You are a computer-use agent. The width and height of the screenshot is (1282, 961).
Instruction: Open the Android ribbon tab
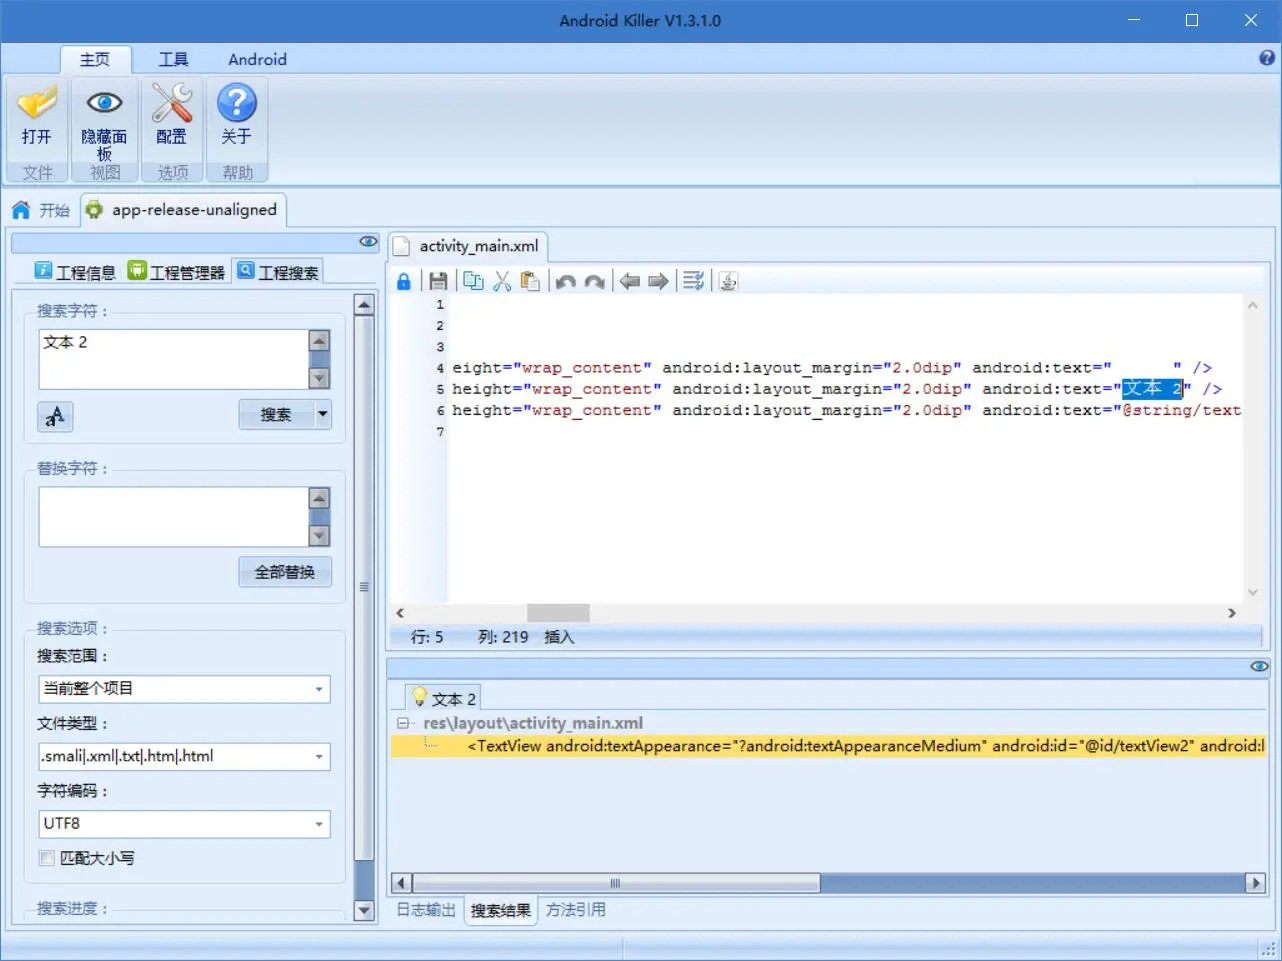(x=257, y=59)
